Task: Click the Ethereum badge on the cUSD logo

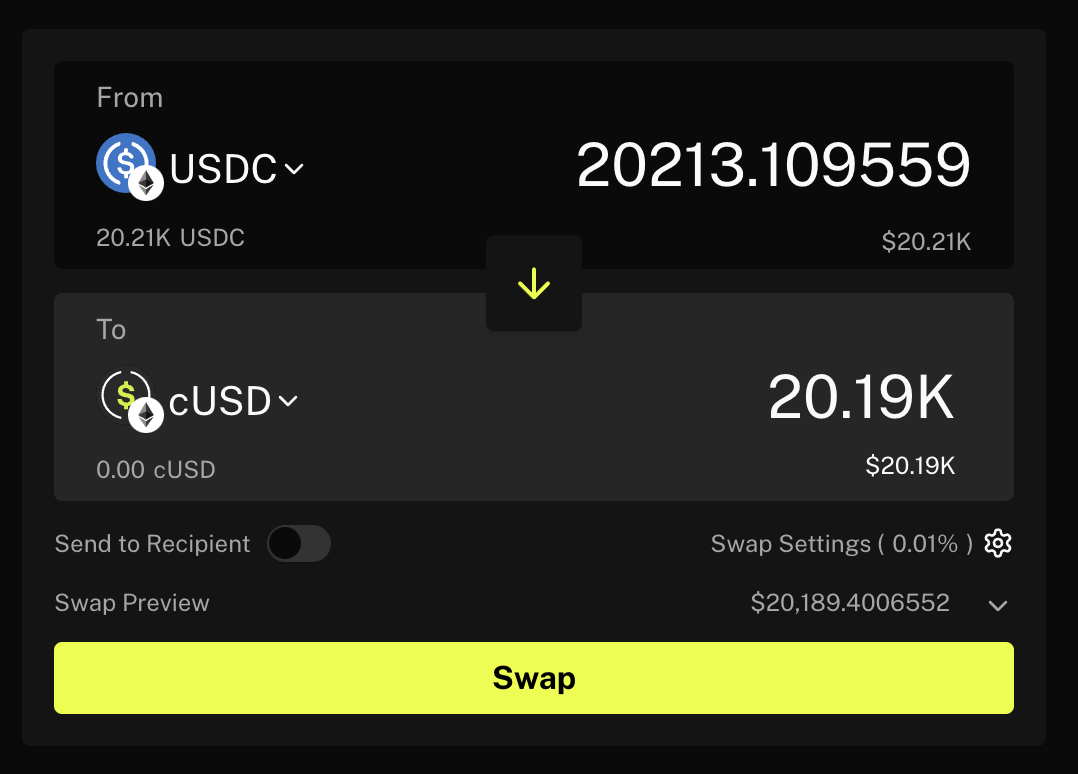Action: pos(146,414)
